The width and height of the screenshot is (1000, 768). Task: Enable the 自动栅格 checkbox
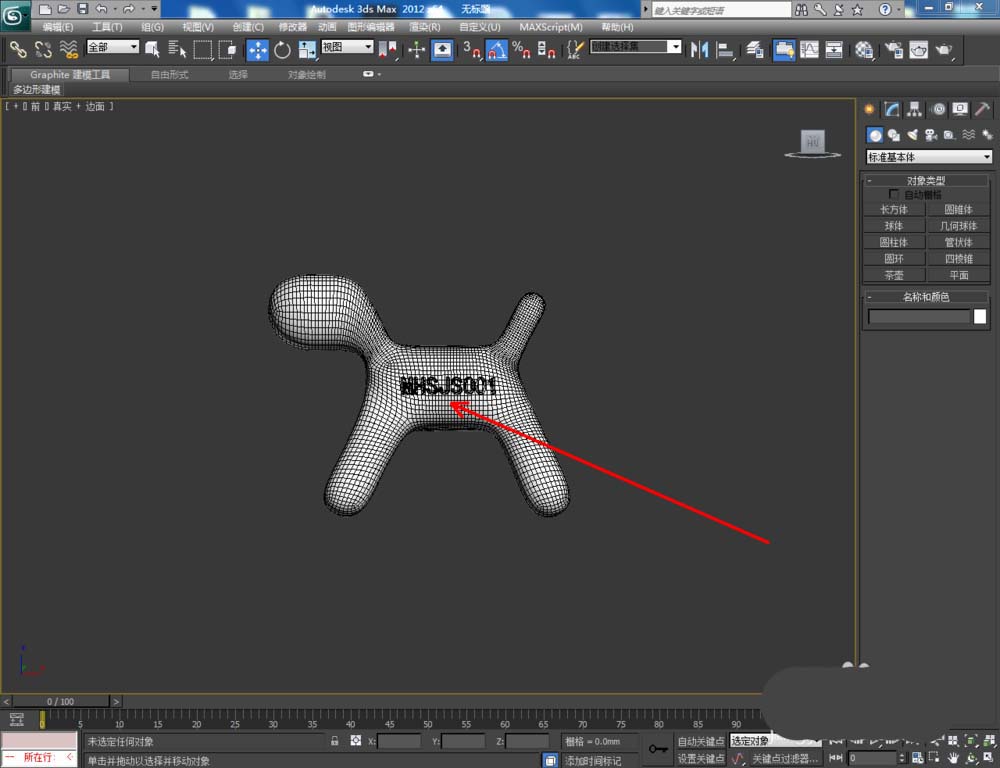(x=894, y=194)
